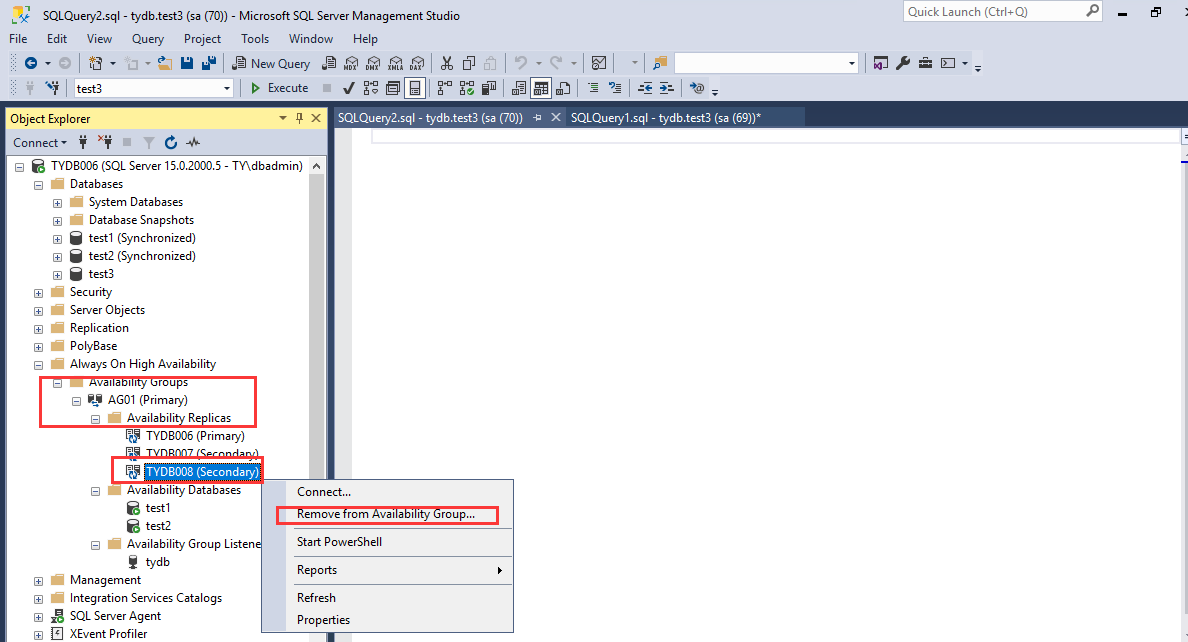Click the Execute button

[280, 88]
